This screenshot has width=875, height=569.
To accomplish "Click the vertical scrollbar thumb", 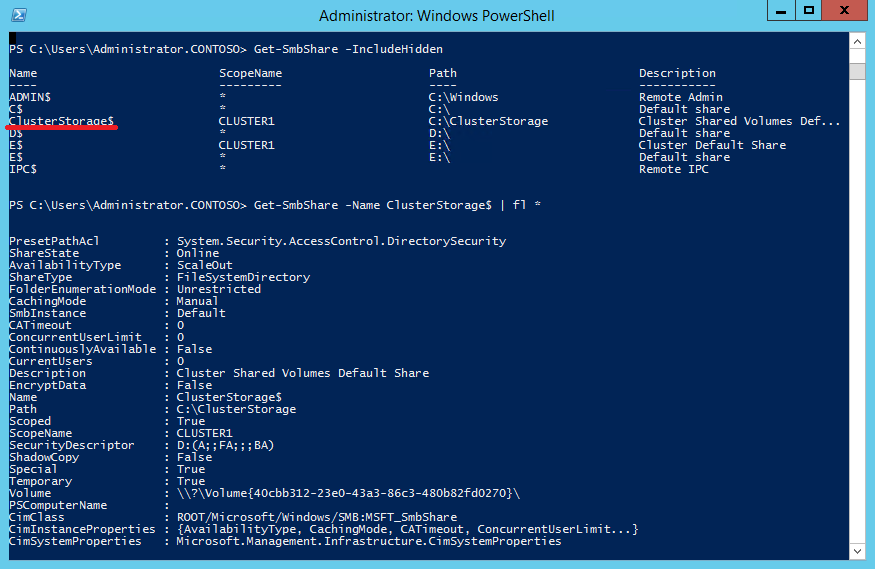I will [x=857, y=71].
